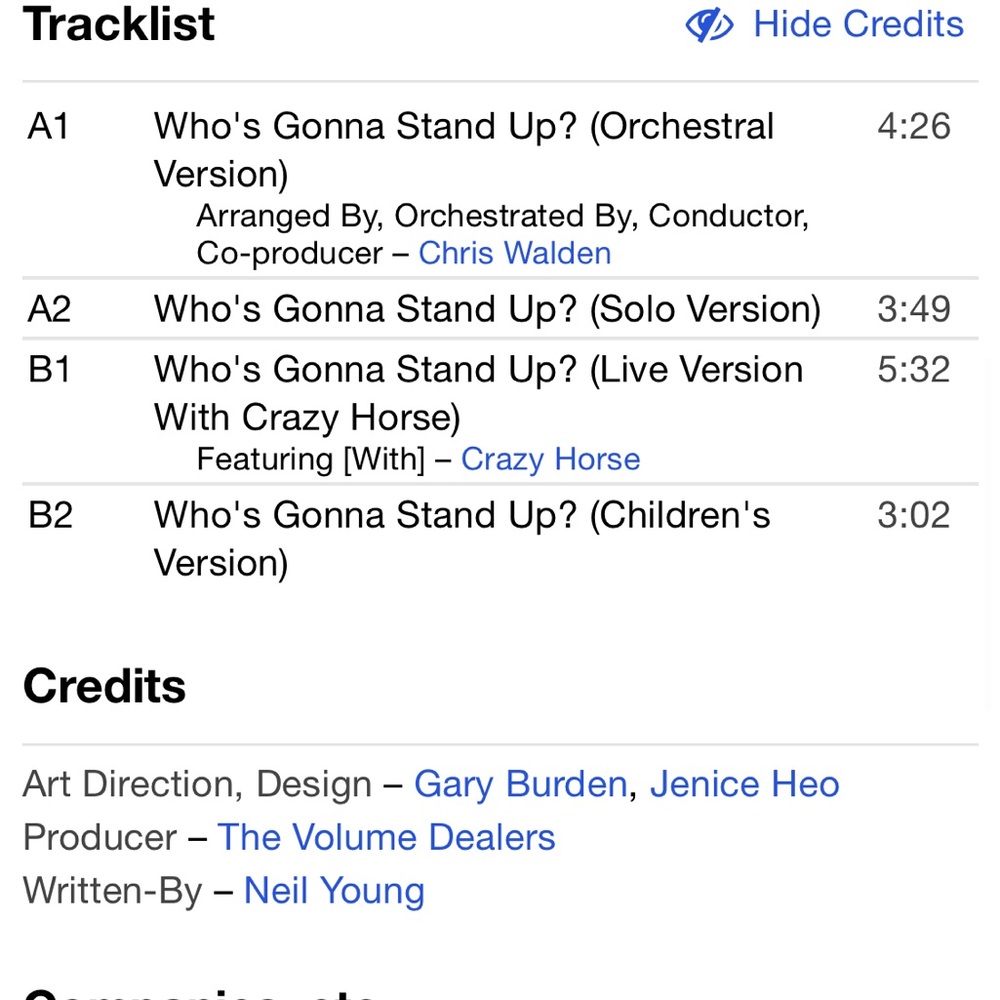Click the Tracklist section heading

pyautogui.click(x=119, y=24)
